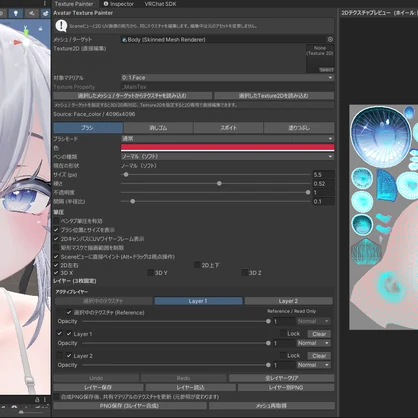The width and height of the screenshot is (418, 418).
Task: Click the red brush color swatch
Action: [227, 147]
